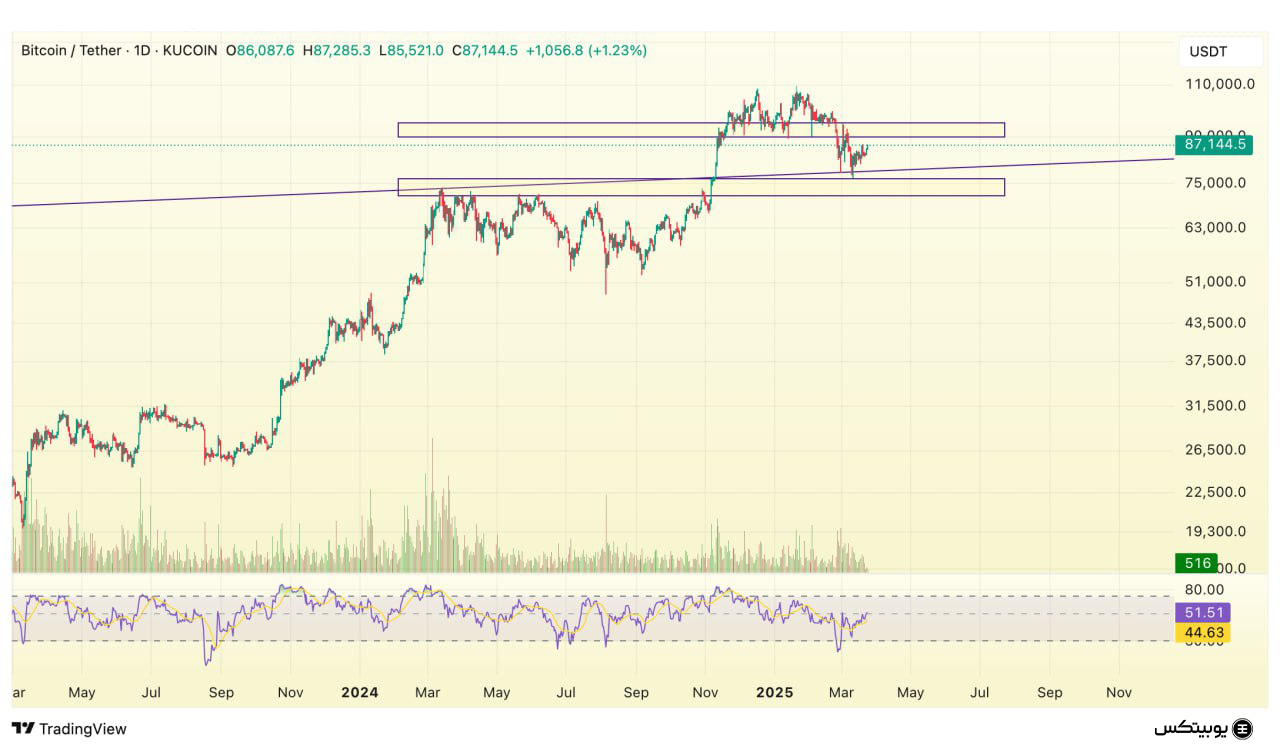Click the high value H87,285.3 in header

coord(337,50)
